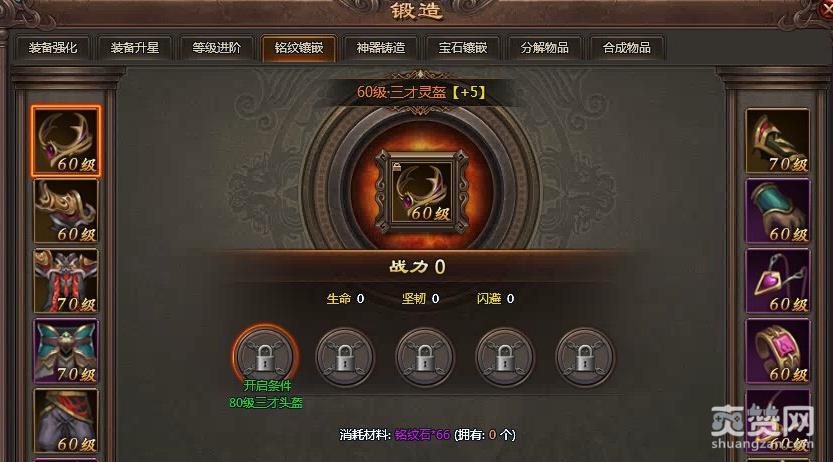Click the second locked inscription slot
833x462 pixels.
point(344,357)
